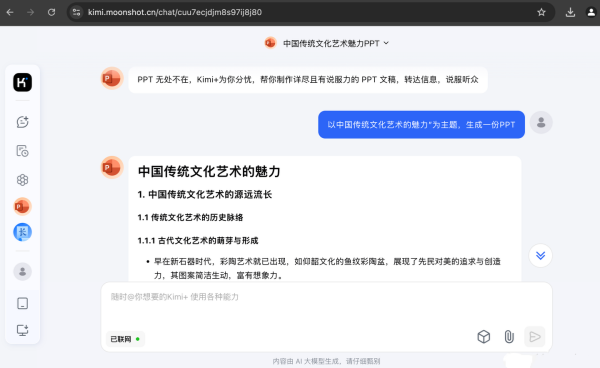Open the mobile app icon in sidebar

coord(23,303)
